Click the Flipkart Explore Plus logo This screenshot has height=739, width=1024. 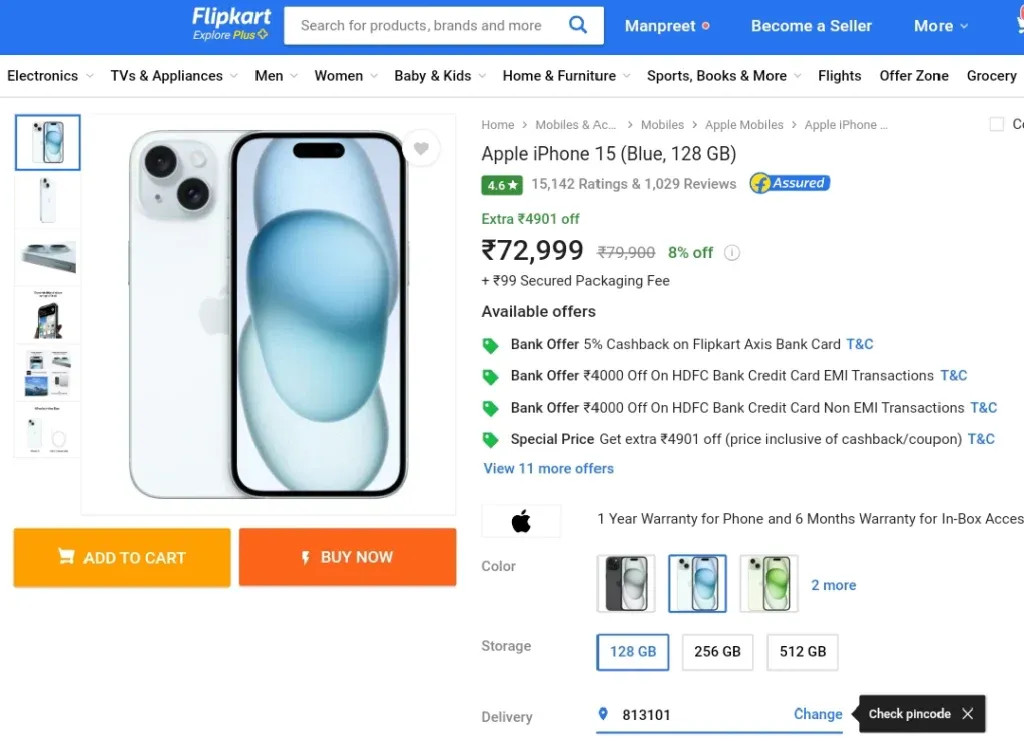tap(231, 24)
